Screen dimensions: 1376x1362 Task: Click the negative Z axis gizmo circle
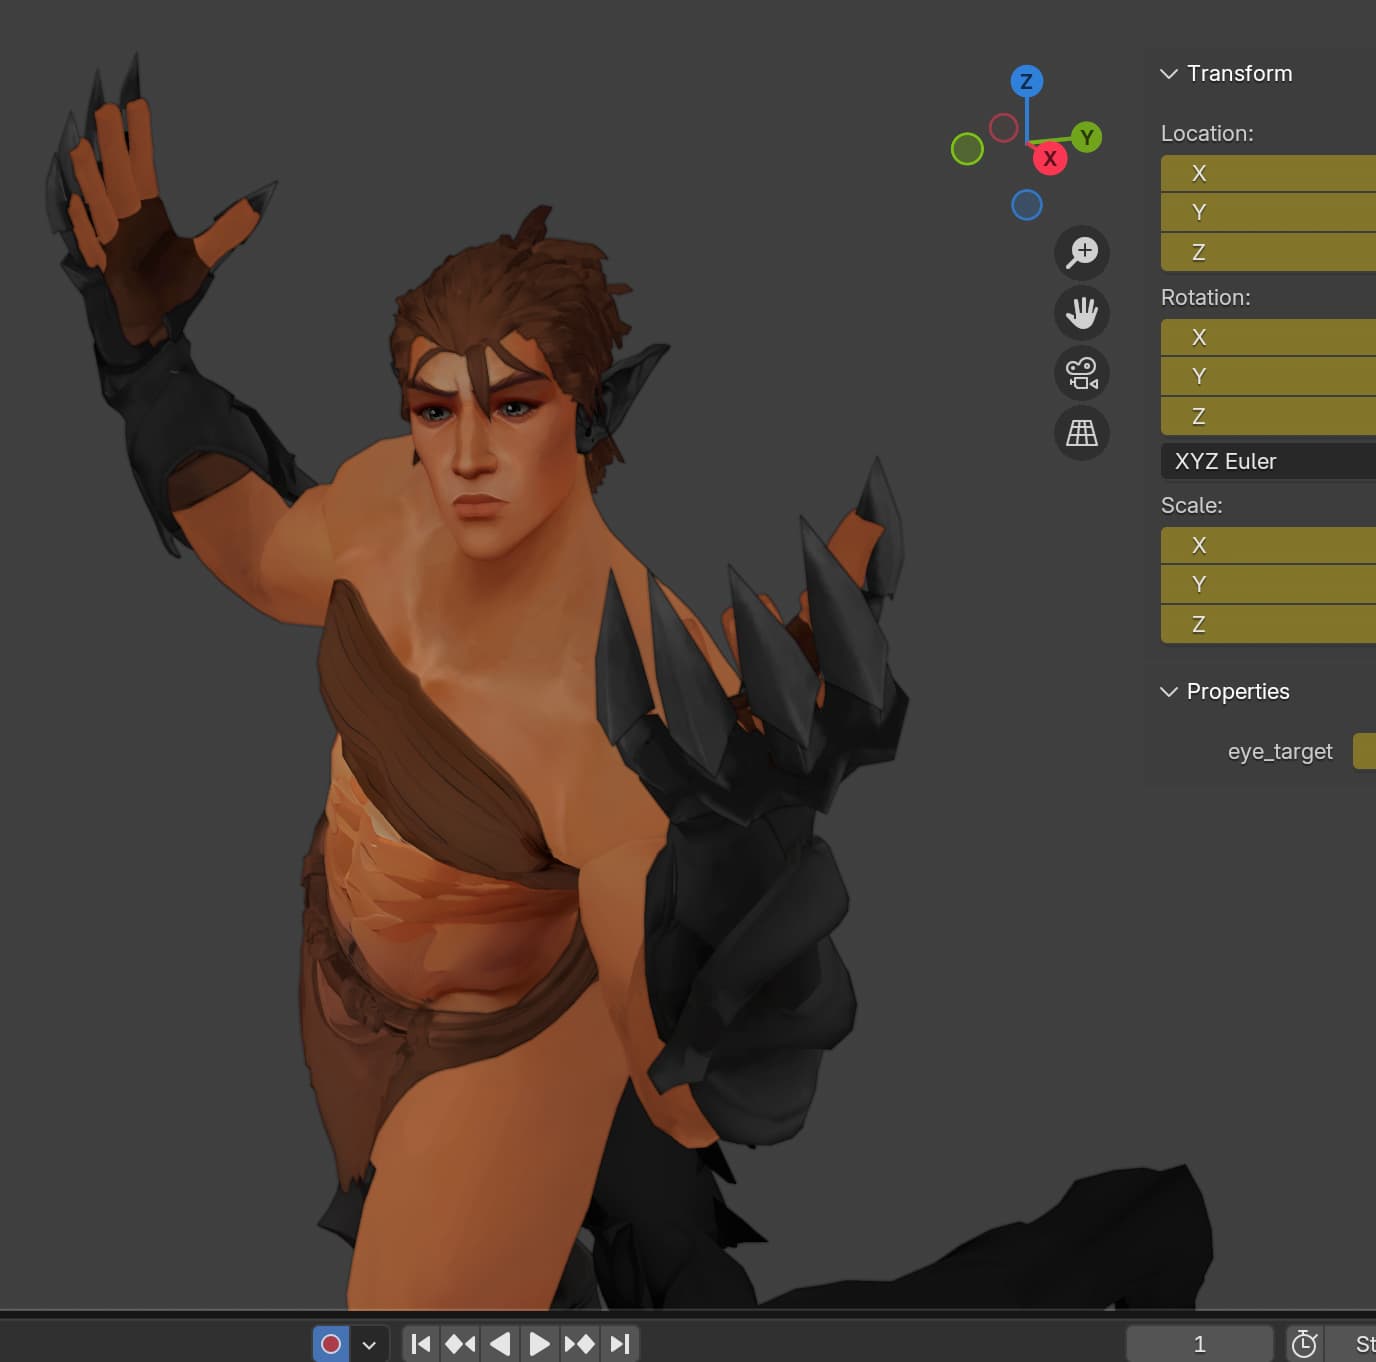point(1026,205)
